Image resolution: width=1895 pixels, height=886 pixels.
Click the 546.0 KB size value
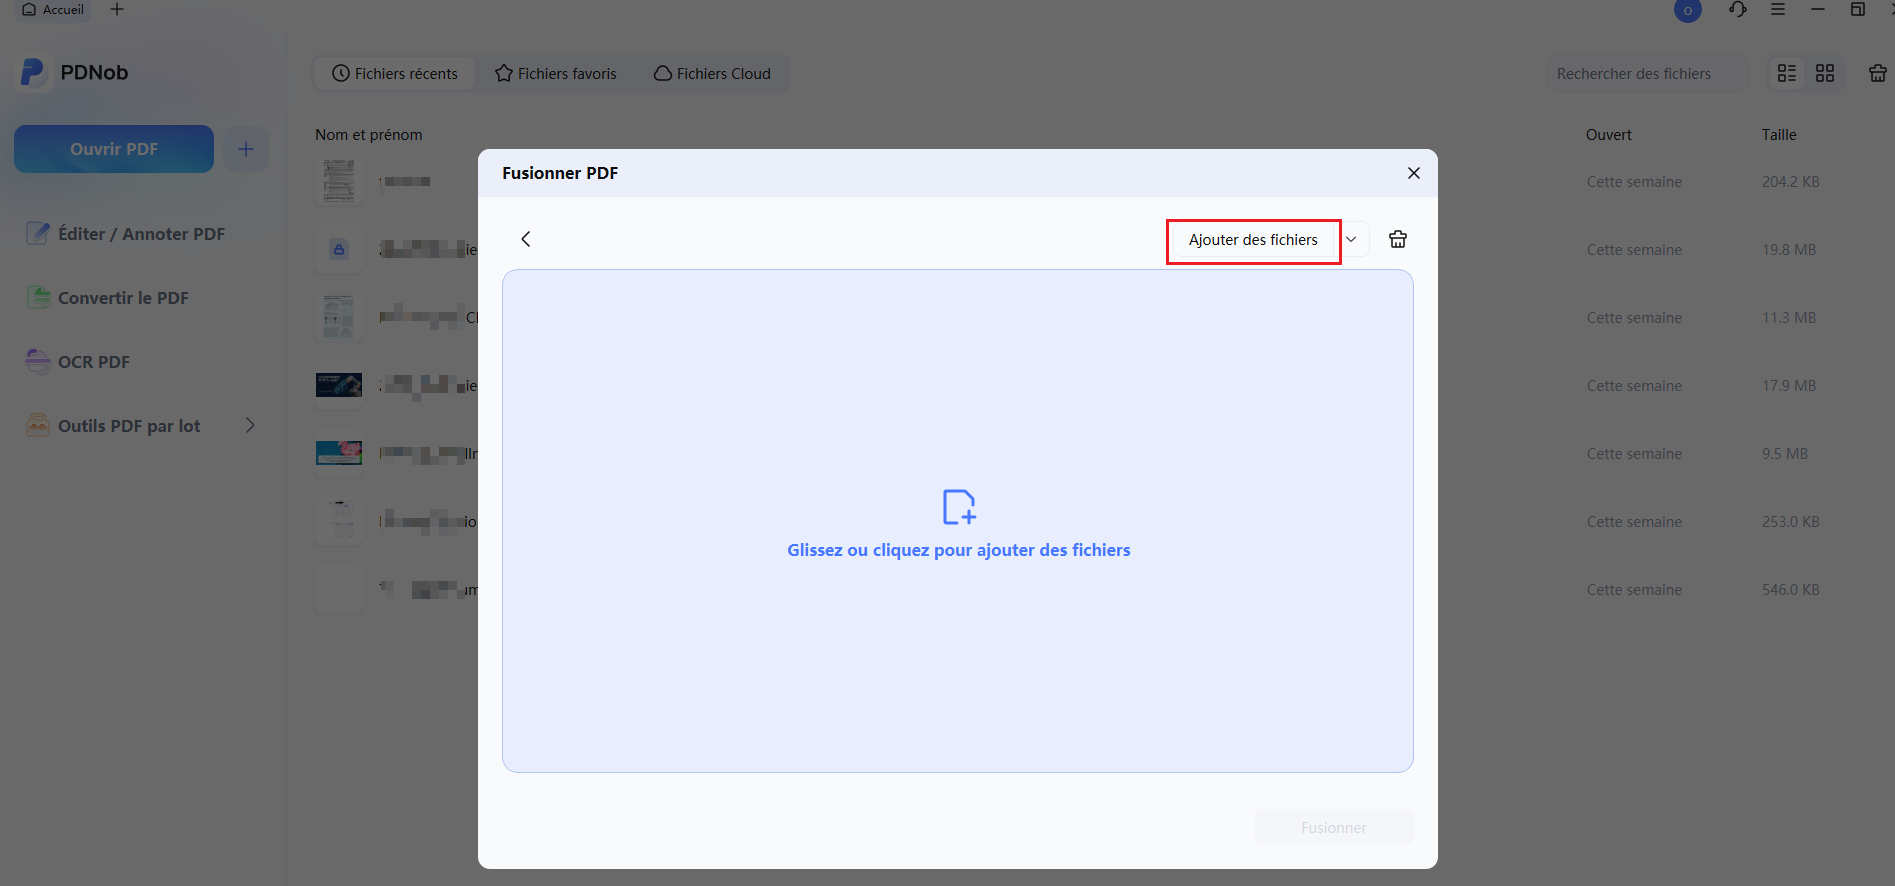(1791, 590)
